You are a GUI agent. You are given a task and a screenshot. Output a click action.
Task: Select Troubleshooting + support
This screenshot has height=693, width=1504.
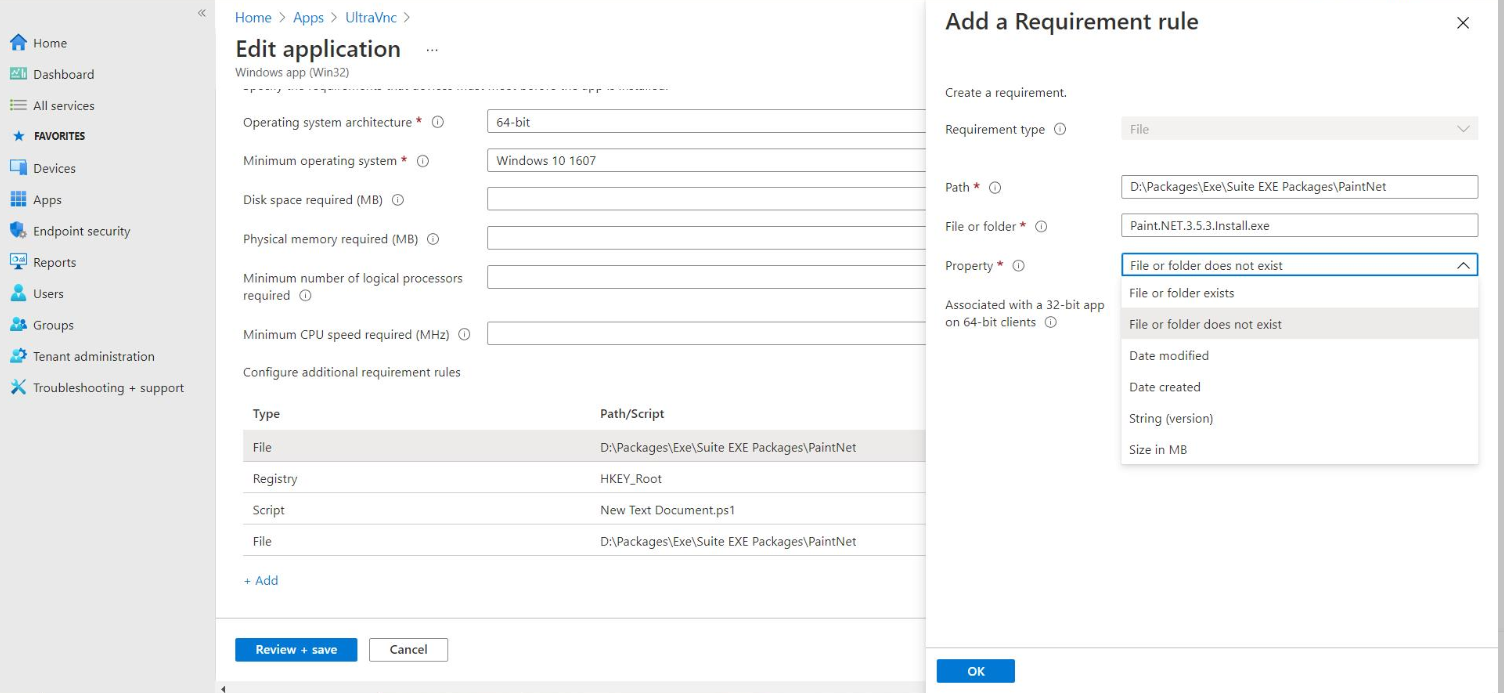pos(104,387)
